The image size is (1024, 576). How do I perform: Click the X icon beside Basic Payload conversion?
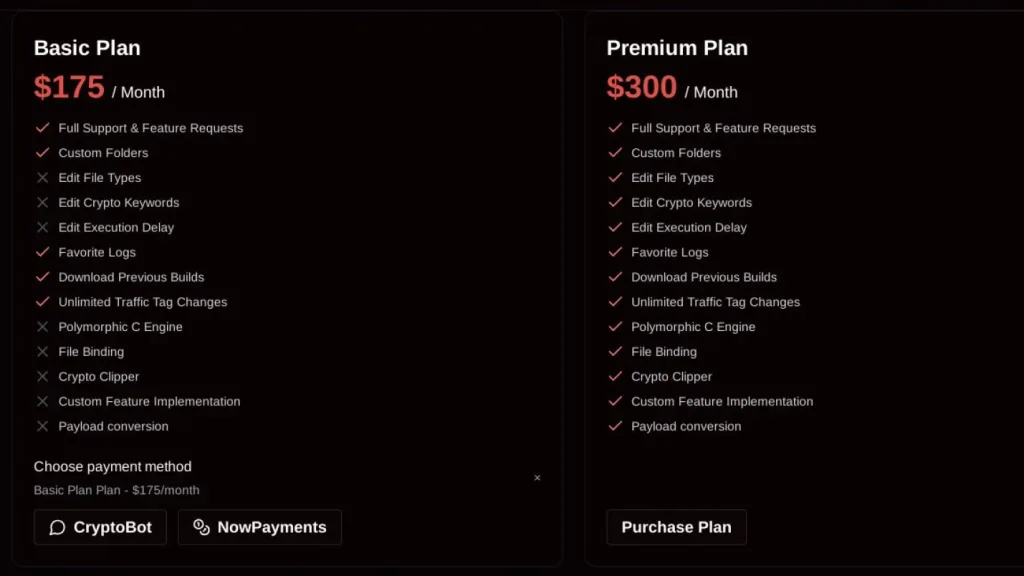point(43,426)
